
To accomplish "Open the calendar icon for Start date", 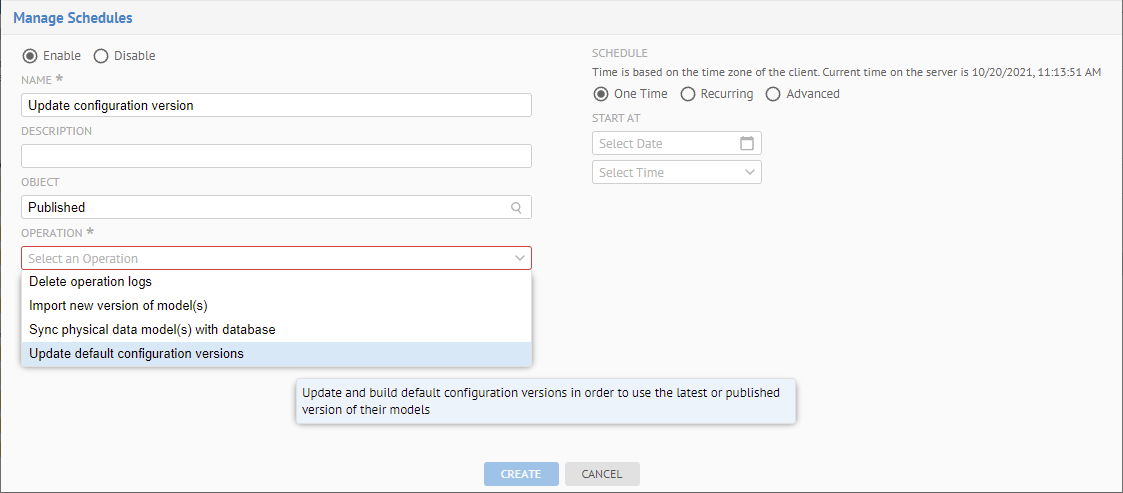I will click(x=746, y=144).
